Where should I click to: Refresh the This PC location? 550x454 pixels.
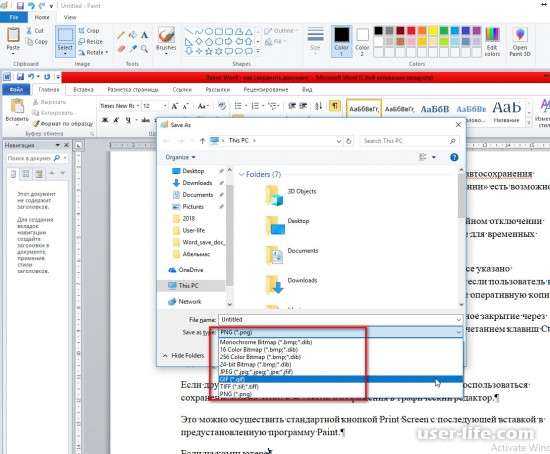pos(348,141)
